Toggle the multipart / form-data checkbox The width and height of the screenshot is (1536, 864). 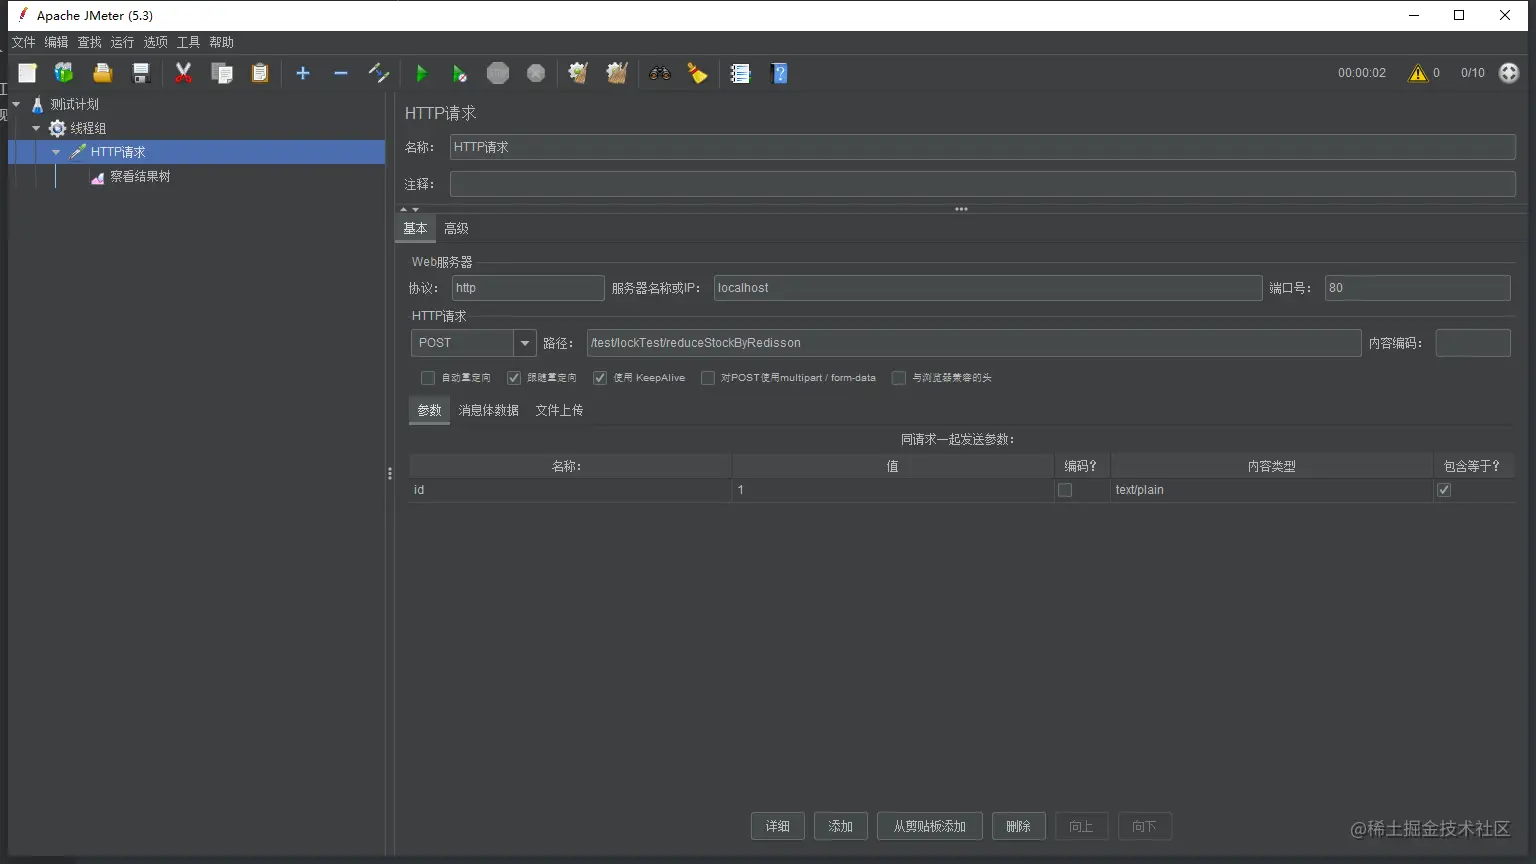(x=708, y=378)
